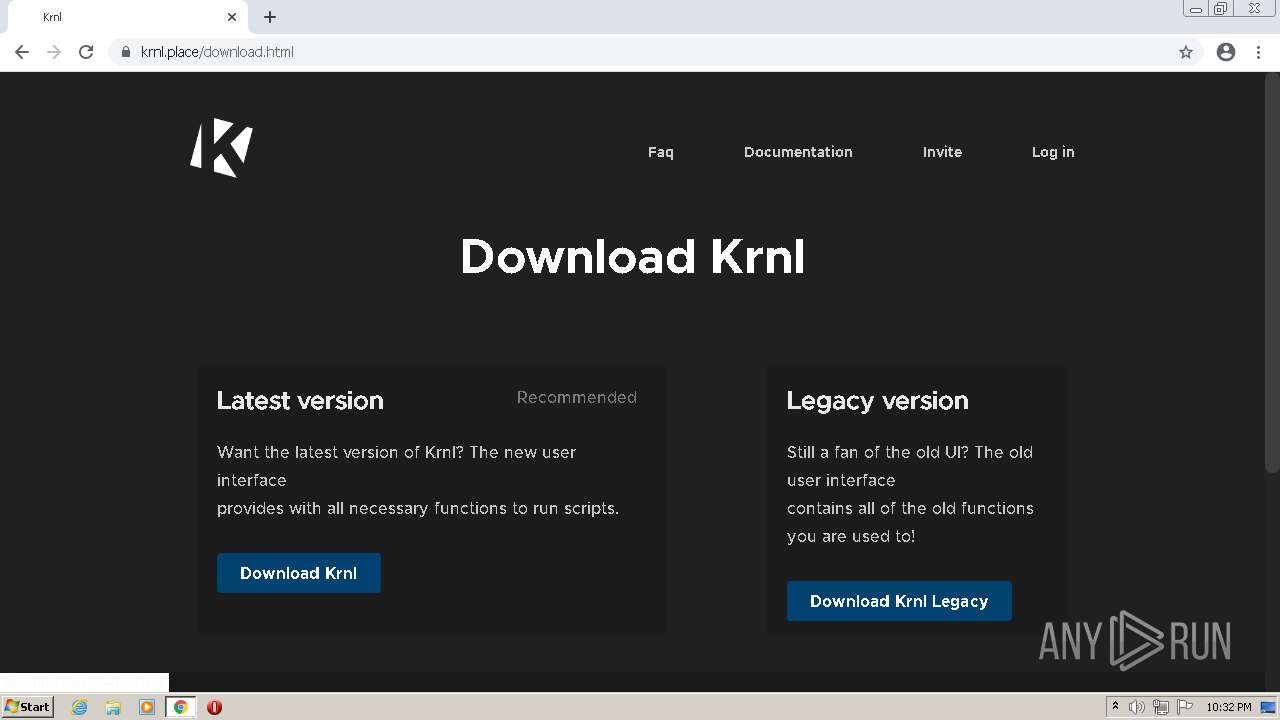This screenshot has height=720, width=1280.
Task: Click the show desktop tray icon
Action: coord(1269,707)
